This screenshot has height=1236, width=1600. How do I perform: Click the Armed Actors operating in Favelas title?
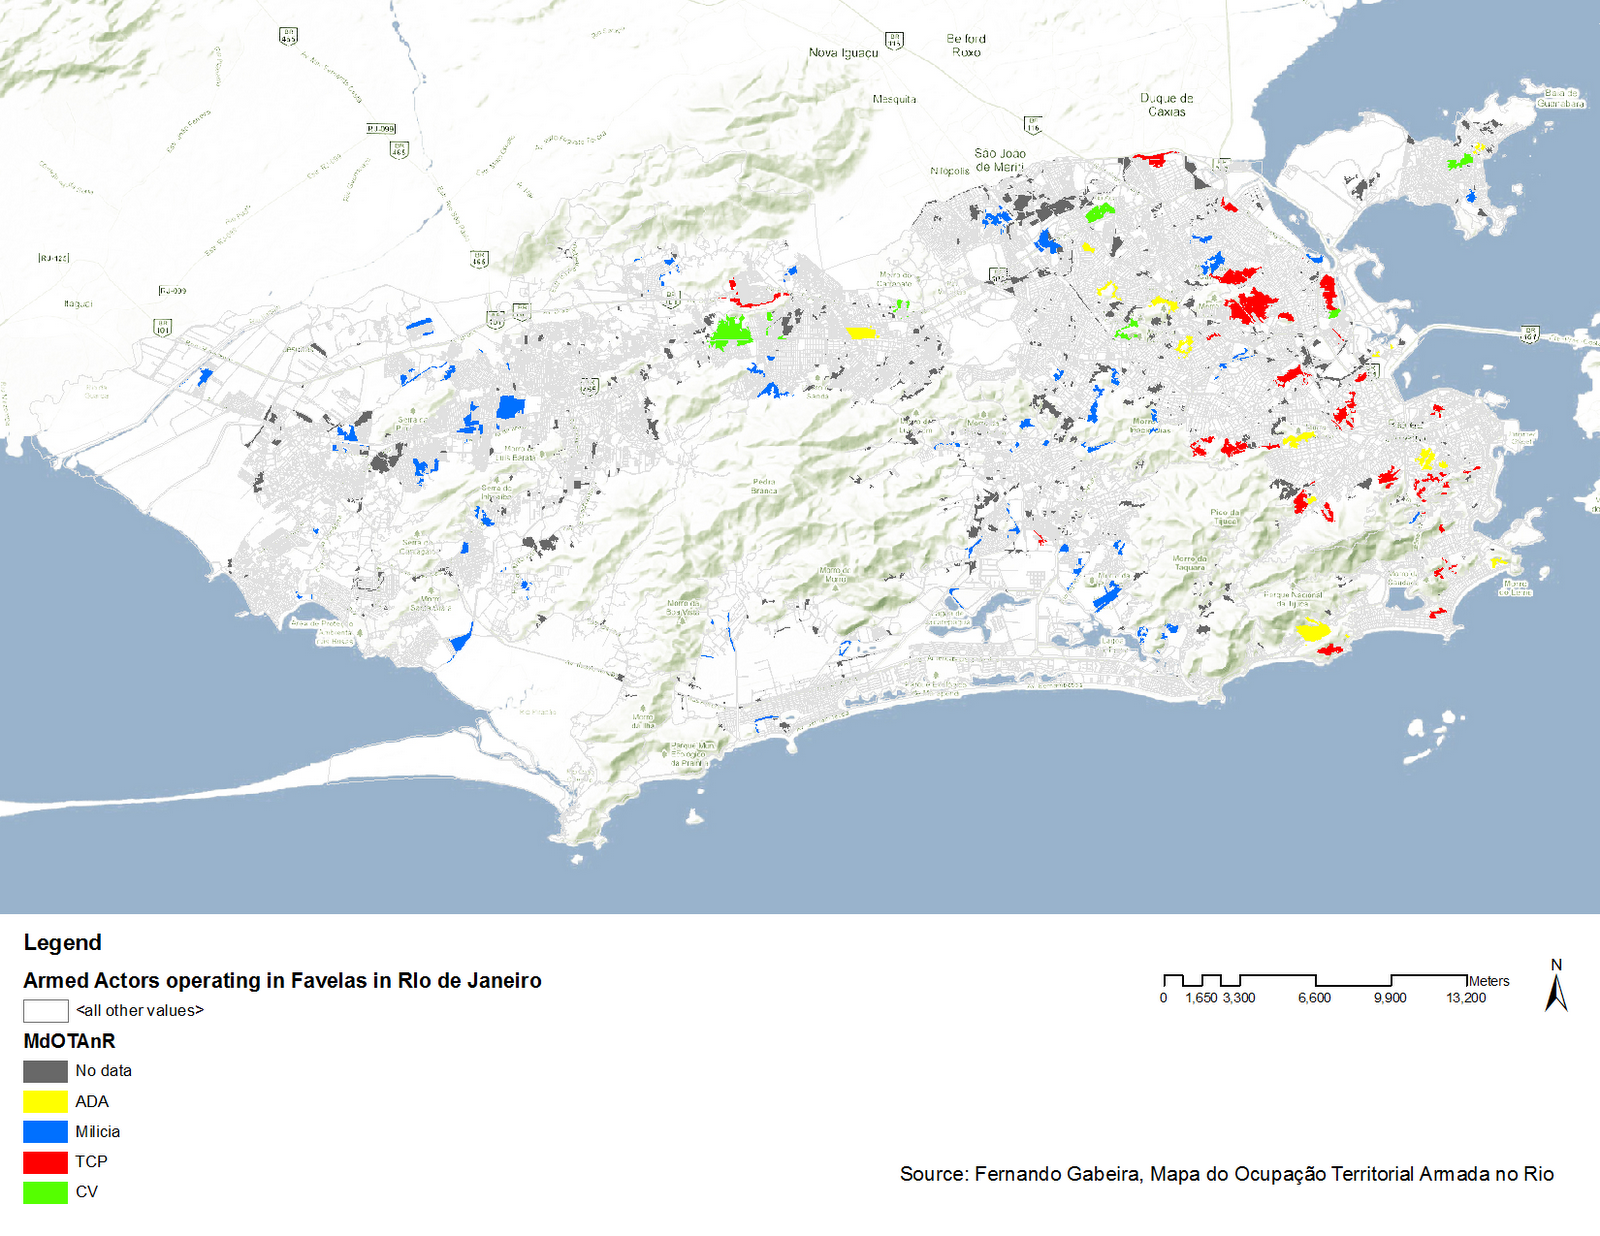coord(282,981)
